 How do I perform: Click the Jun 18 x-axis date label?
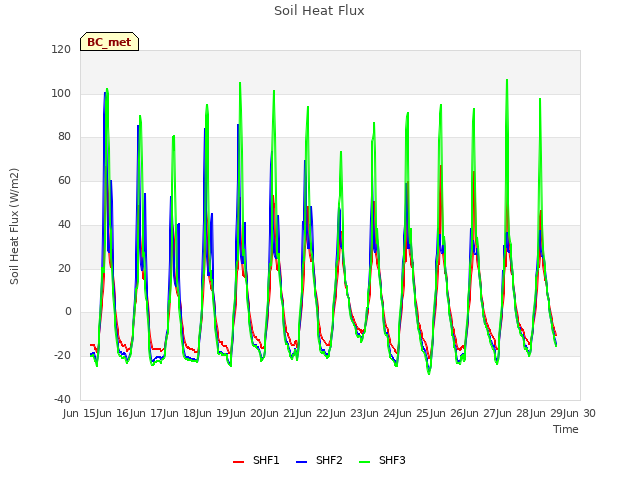181,413
